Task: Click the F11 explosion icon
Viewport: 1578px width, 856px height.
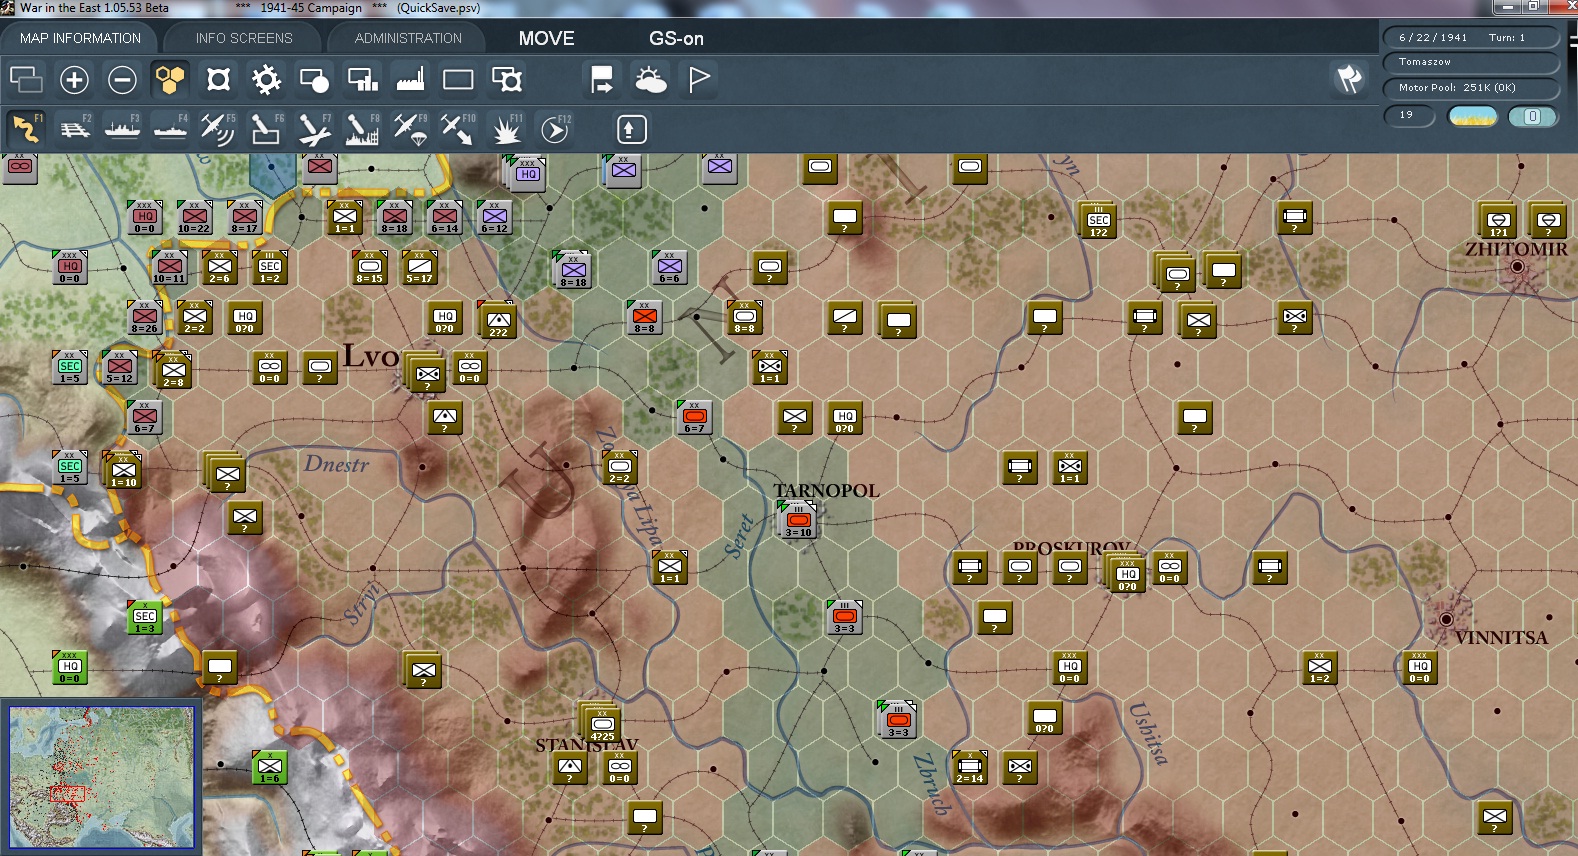Action: 507,129
